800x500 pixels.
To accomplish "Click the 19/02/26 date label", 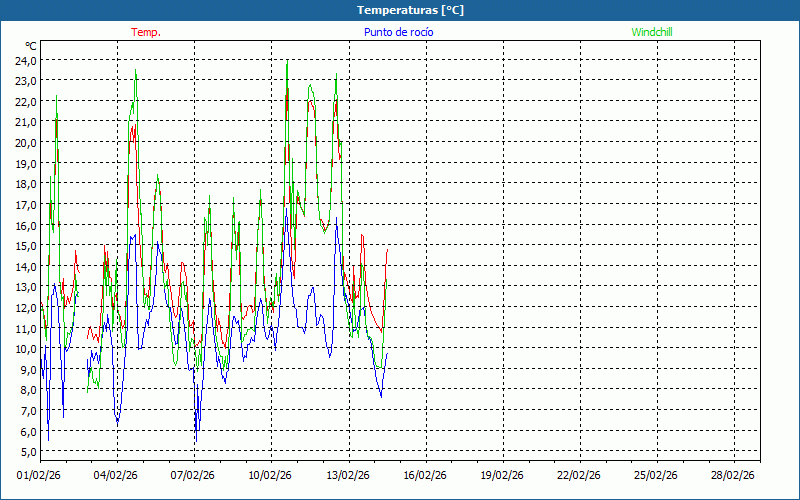I will (502, 476).
